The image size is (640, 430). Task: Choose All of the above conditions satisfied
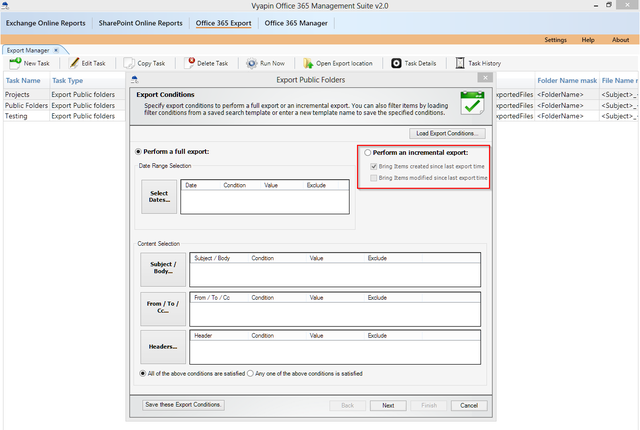pos(142,373)
